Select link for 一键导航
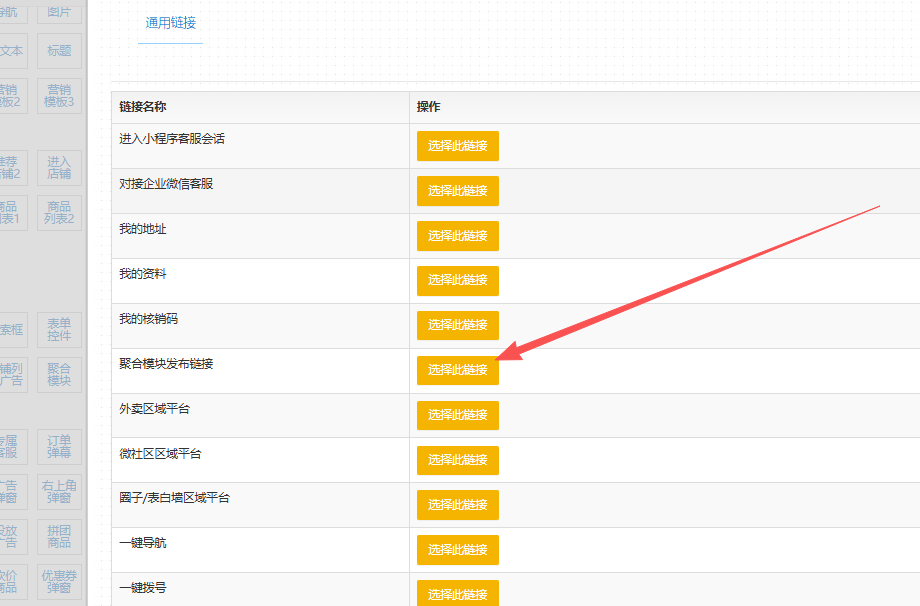Screen dimensions: 920x606 tap(457, 550)
